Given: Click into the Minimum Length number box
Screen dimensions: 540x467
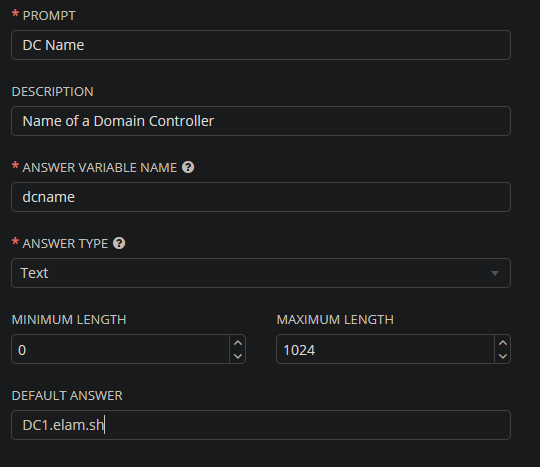Looking at the screenshot, I should tap(121, 349).
